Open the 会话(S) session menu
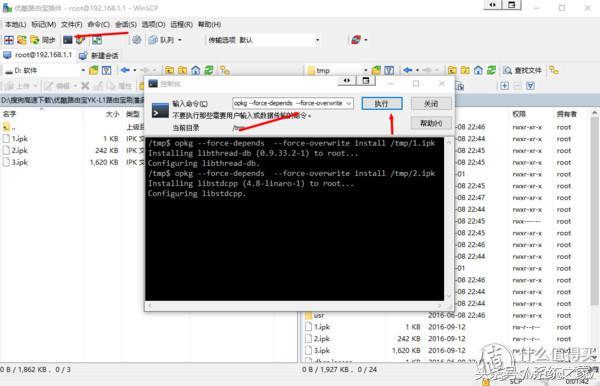600x386 pixels. tap(126, 24)
